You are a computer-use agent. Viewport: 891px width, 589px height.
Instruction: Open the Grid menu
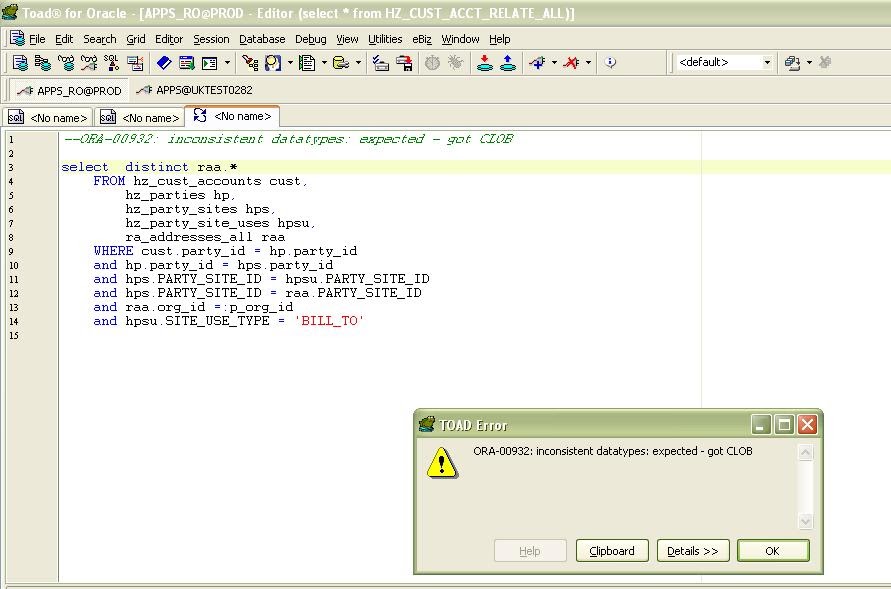135,39
